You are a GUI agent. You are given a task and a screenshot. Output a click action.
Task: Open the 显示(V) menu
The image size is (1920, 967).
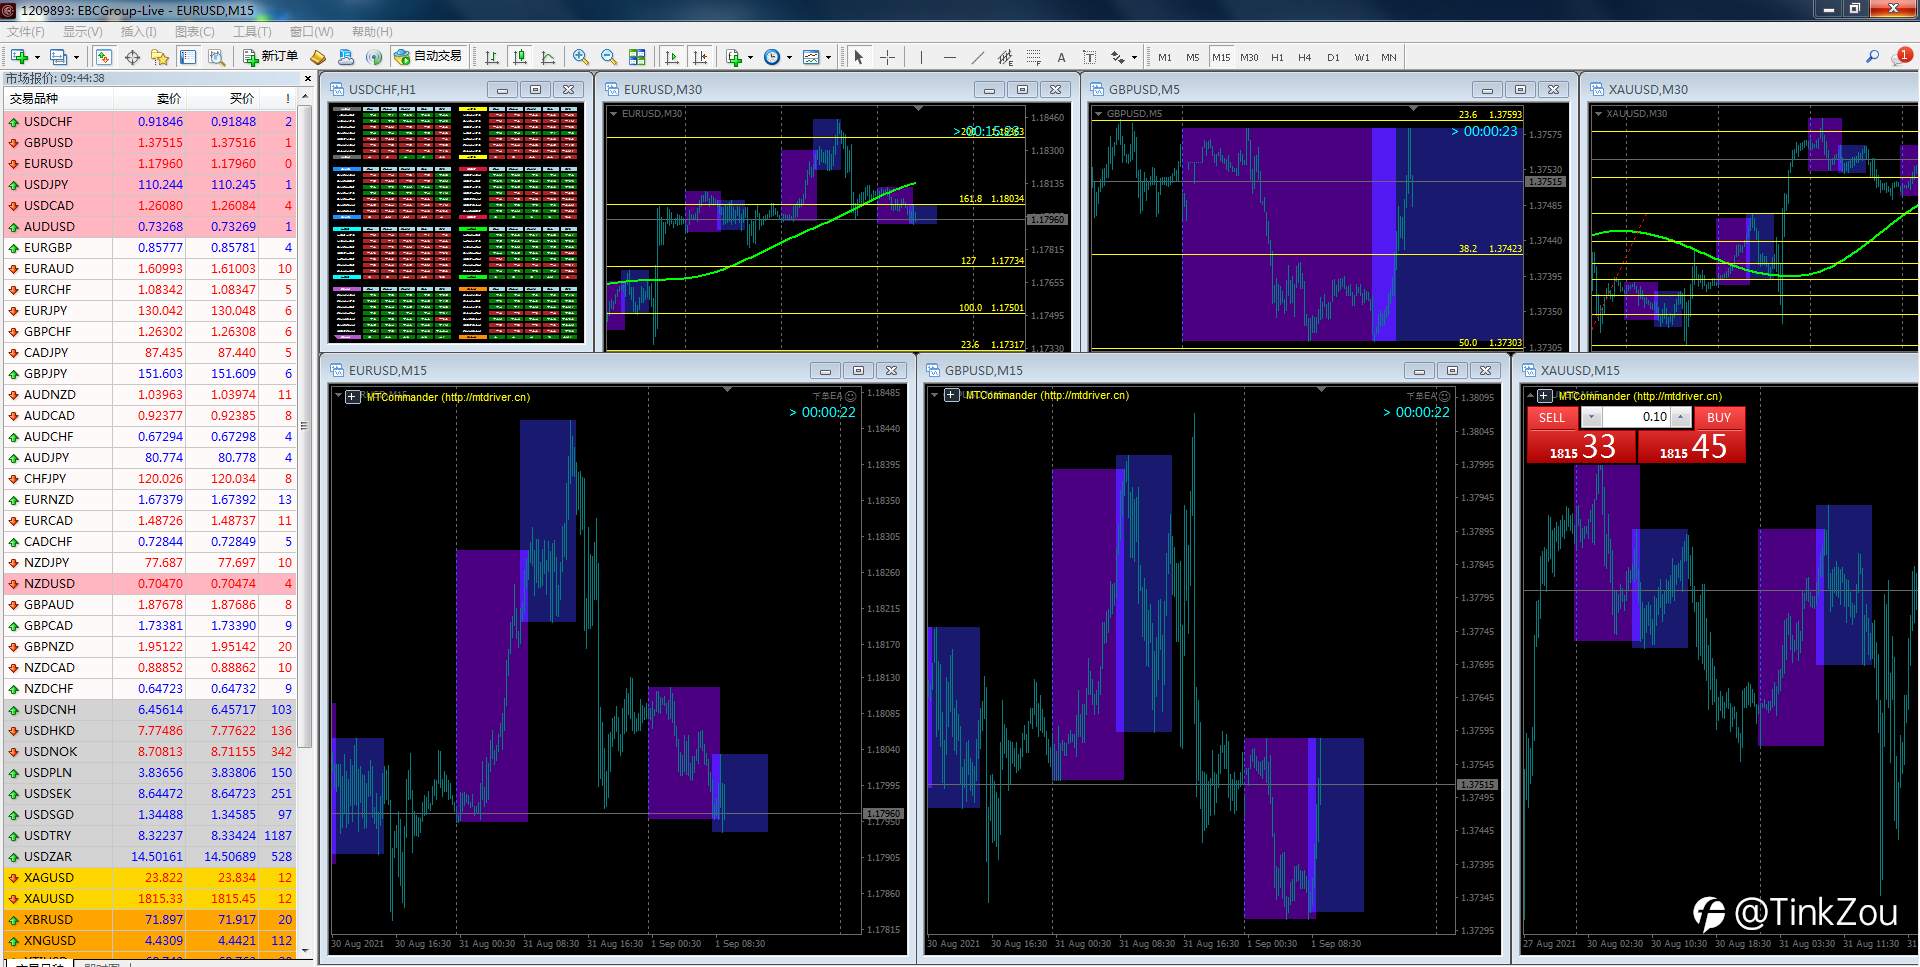[83, 32]
